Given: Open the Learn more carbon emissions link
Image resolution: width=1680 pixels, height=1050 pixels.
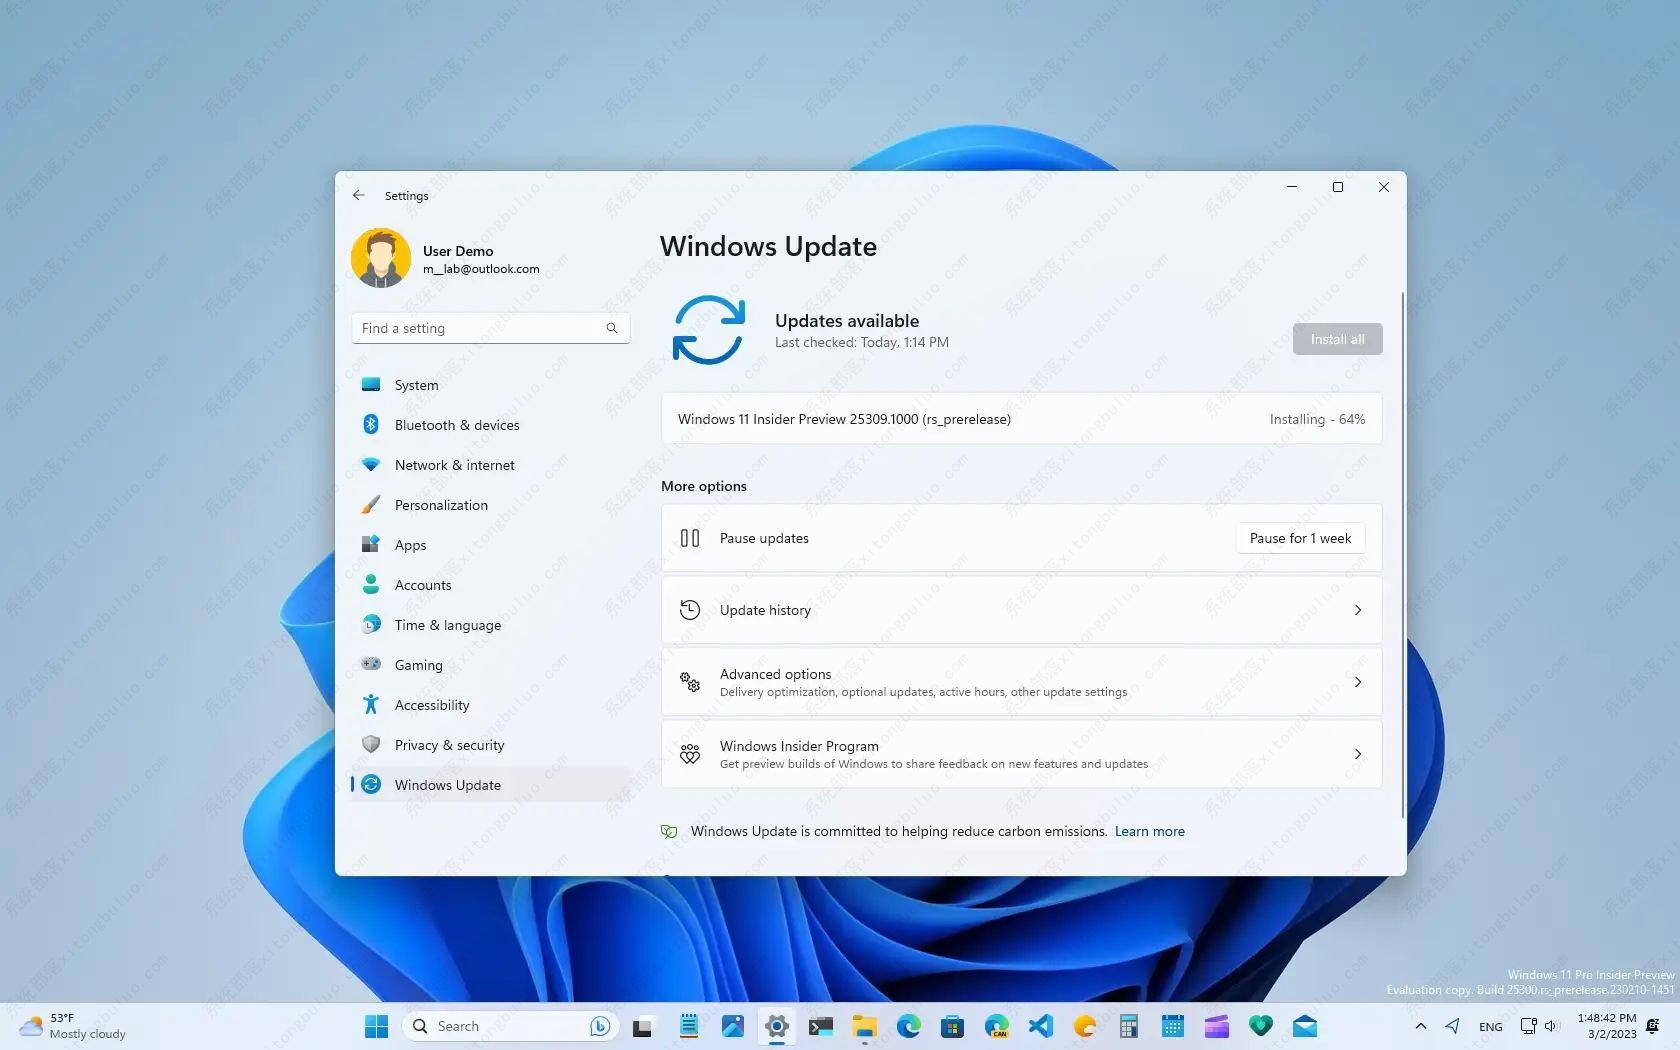Looking at the screenshot, I should point(1148,831).
